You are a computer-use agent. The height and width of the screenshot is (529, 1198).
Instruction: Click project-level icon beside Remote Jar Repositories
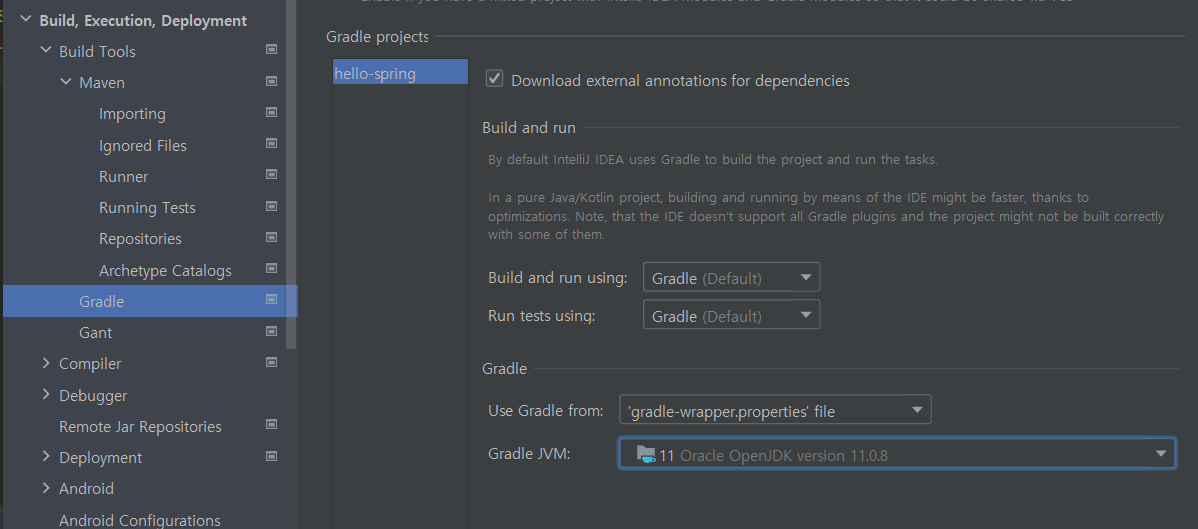tap(271, 425)
